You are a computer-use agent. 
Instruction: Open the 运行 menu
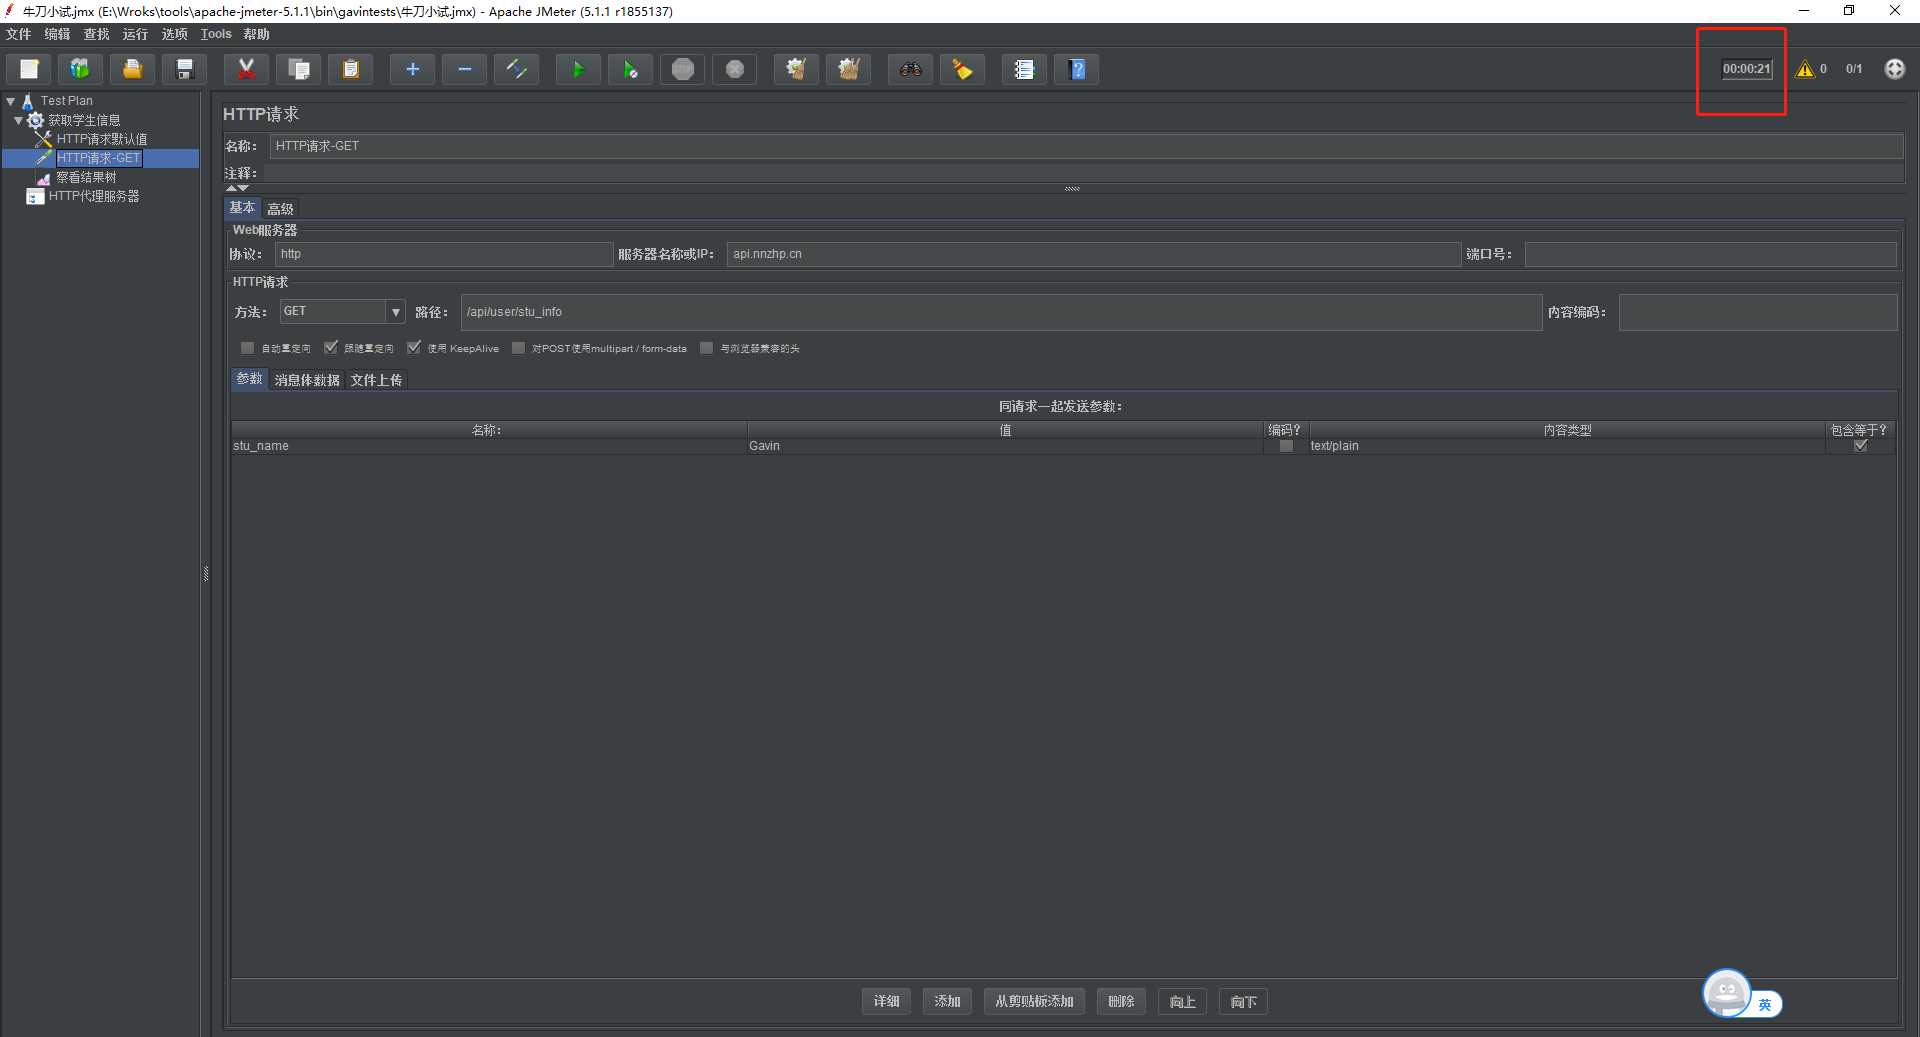click(135, 34)
